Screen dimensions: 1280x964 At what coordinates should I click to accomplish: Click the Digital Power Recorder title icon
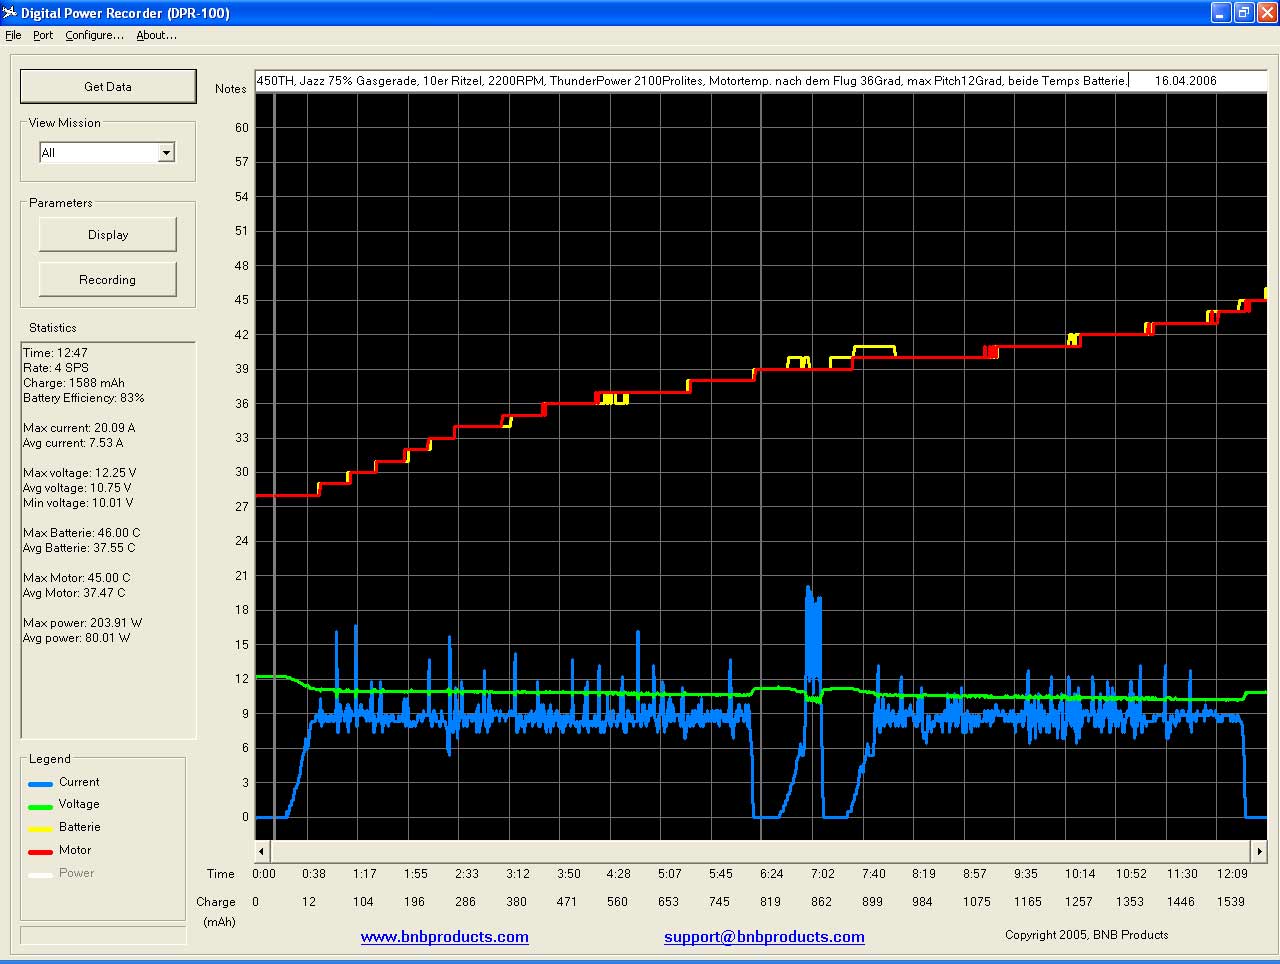(10, 13)
